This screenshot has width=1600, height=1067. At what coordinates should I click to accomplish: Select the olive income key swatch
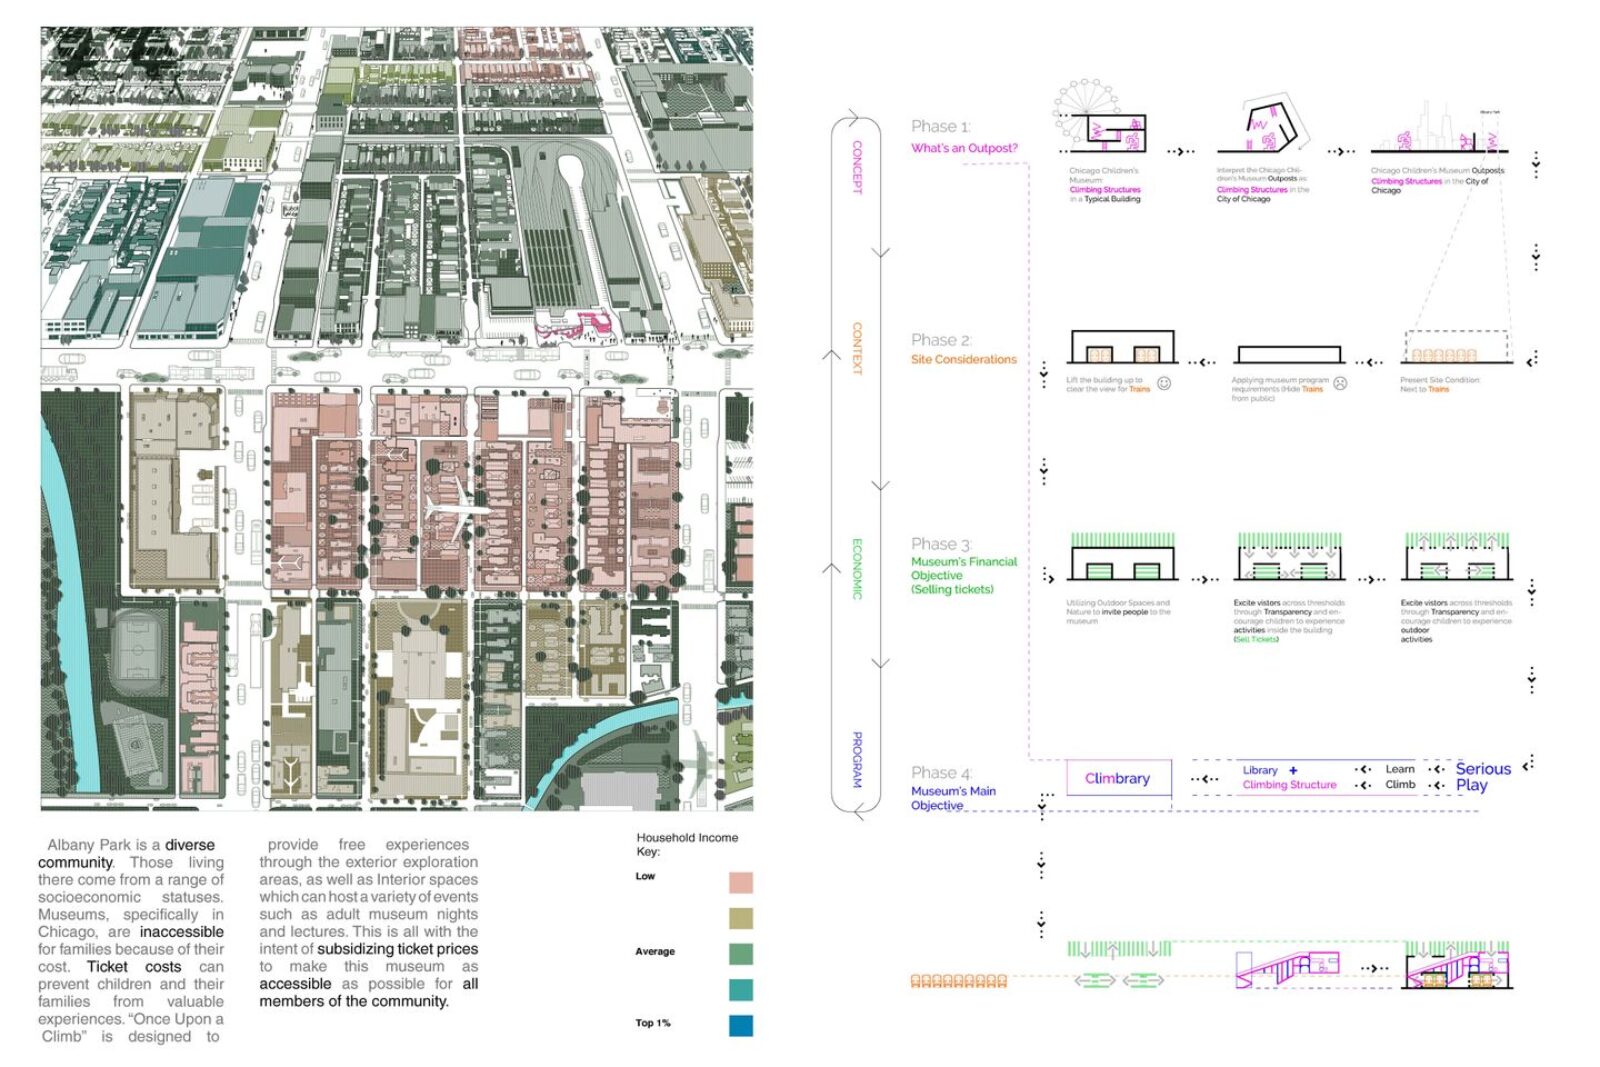click(x=741, y=918)
